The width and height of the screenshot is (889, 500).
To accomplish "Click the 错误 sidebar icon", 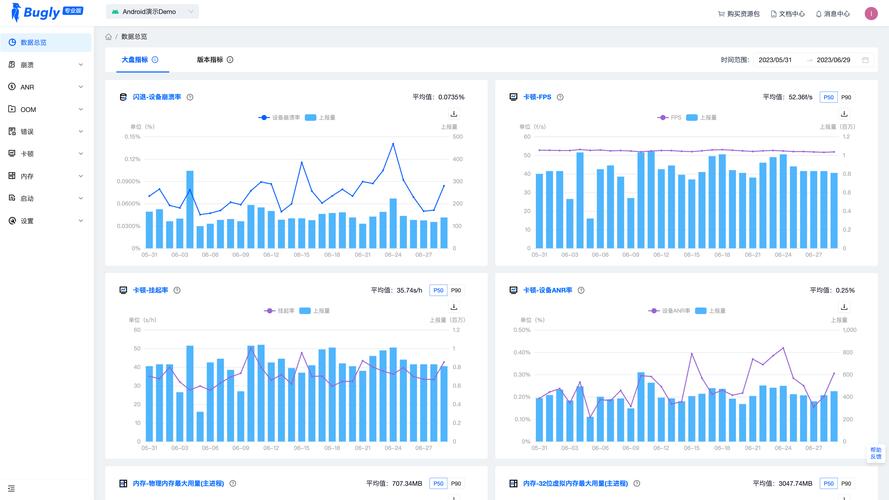I will [x=12, y=131].
